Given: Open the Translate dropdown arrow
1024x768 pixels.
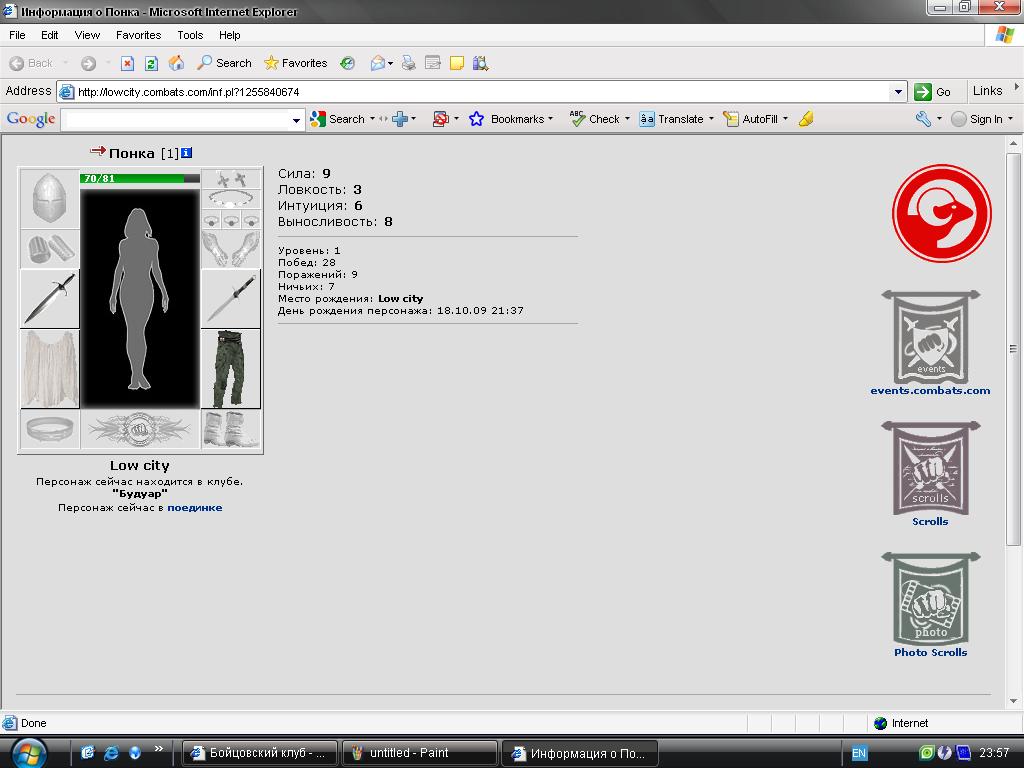Looking at the screenshot, I should click(711, 119).
